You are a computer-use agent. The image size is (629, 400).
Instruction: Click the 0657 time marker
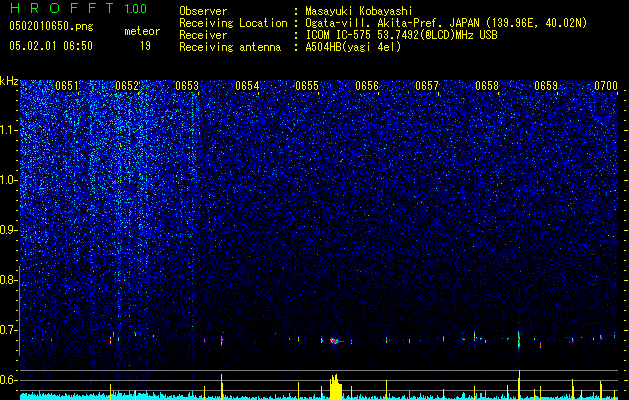(427, 86)
